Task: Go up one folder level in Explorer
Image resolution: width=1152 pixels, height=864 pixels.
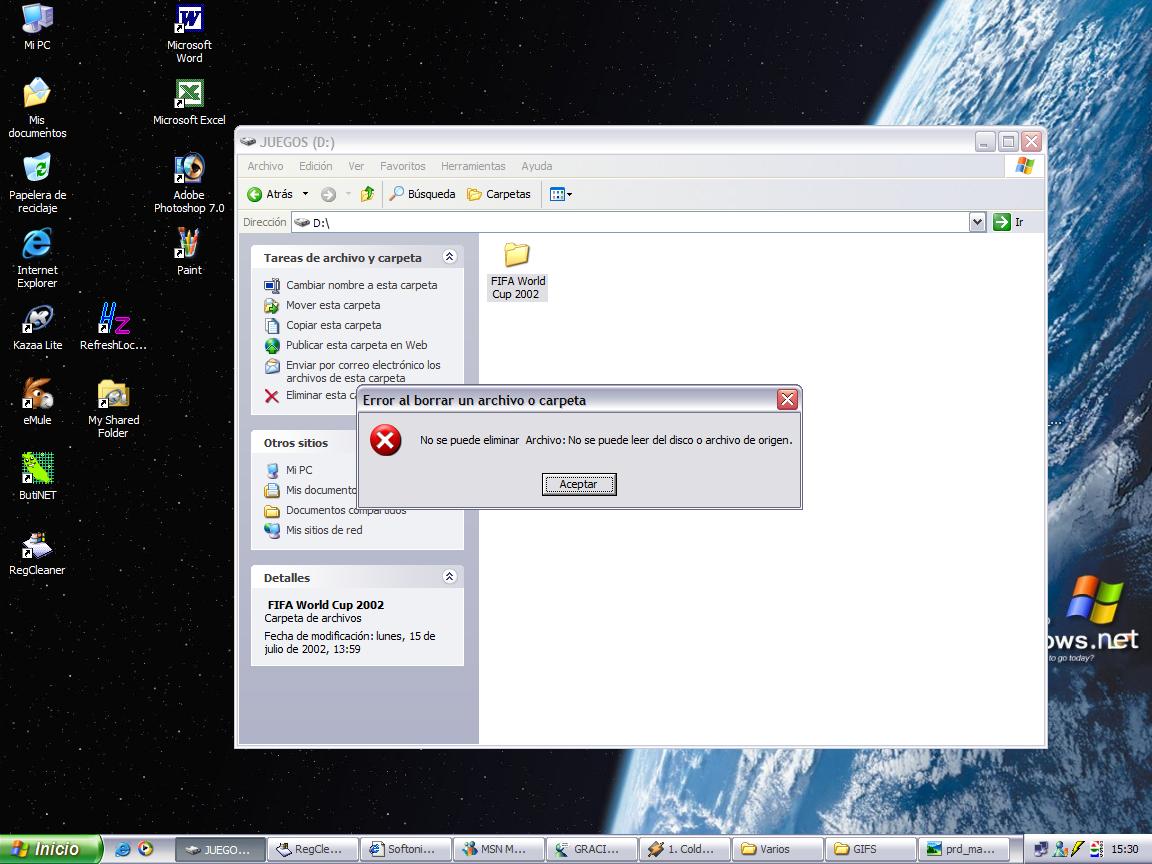Action: 367,194
